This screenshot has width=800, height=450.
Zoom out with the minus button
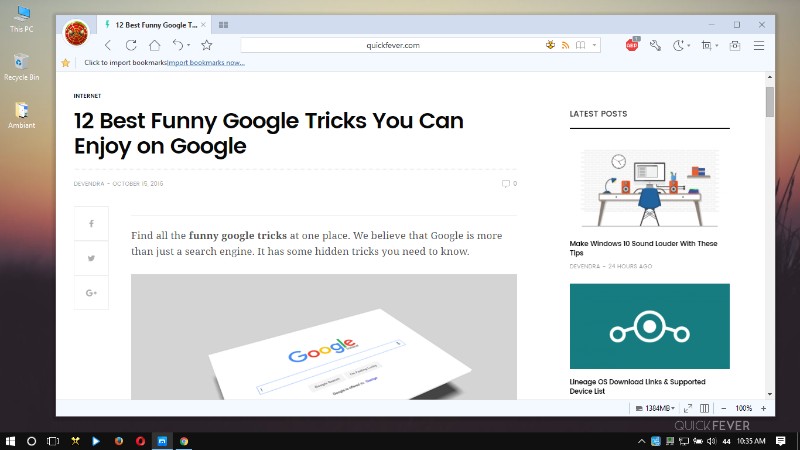pyautogui.click(x=723, y=408)
